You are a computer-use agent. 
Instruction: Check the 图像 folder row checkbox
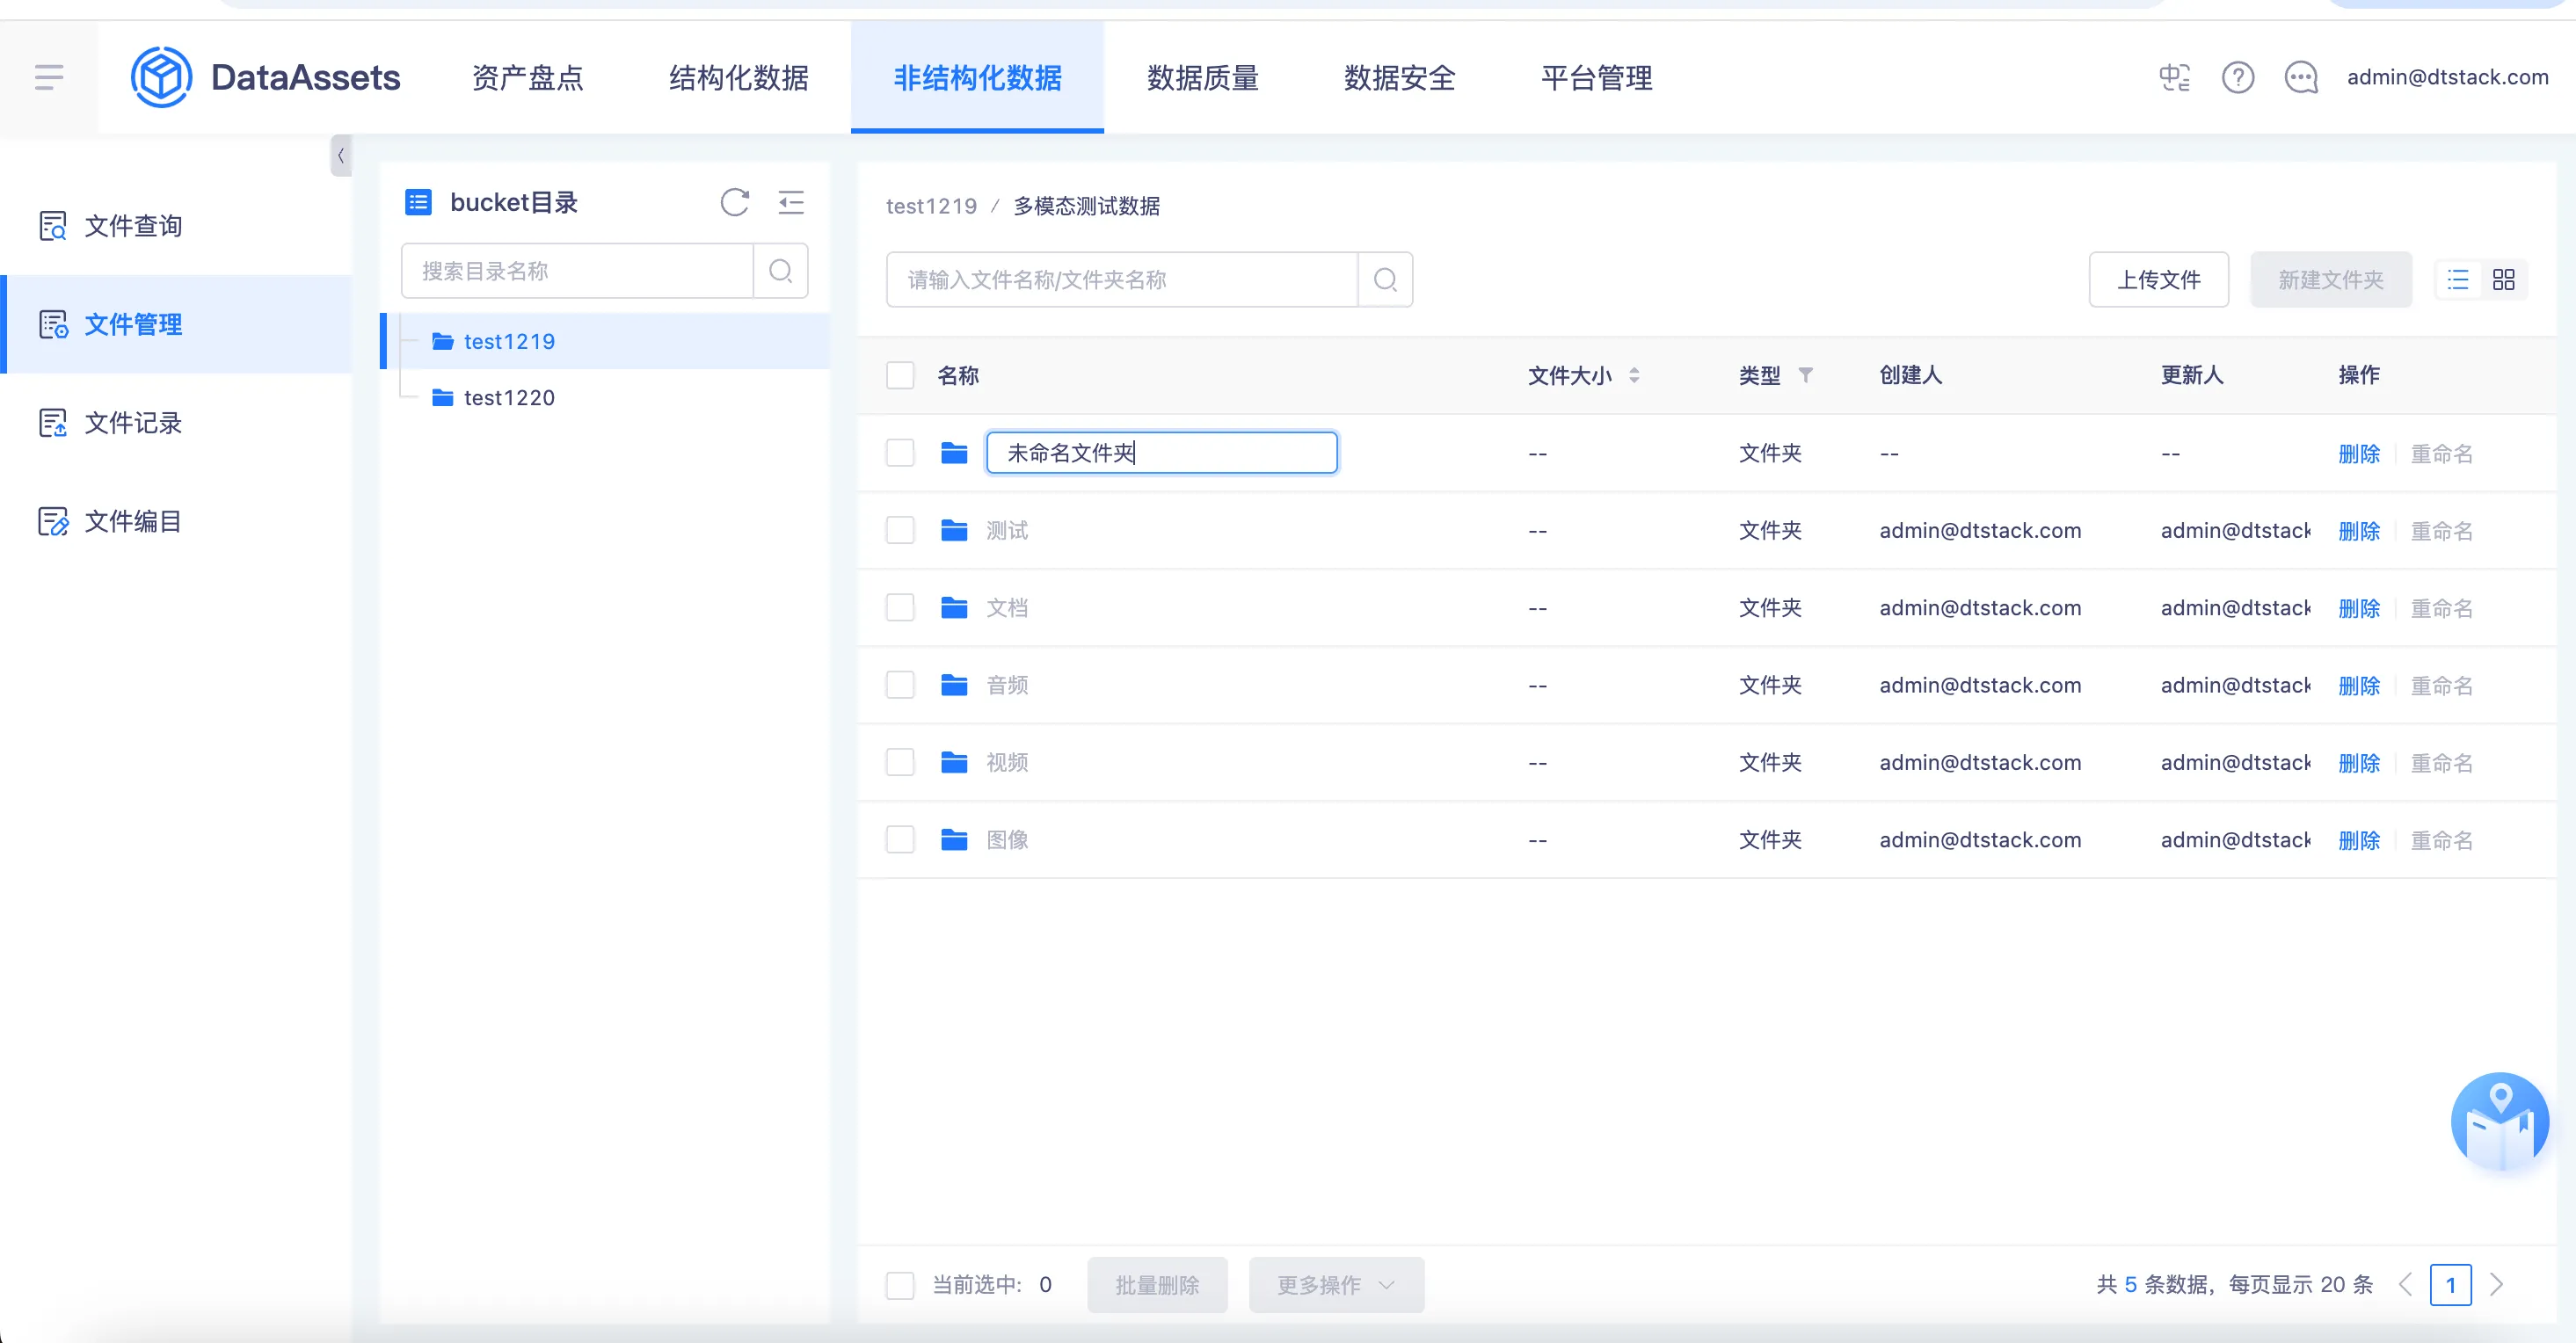coord(900,839)
